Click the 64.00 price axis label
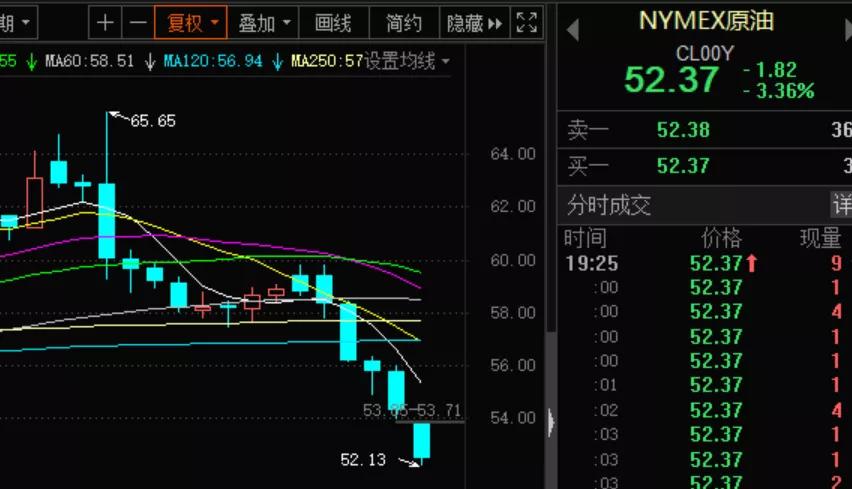Viewport: 852px width, 489px height. click(x=512, y=154)
